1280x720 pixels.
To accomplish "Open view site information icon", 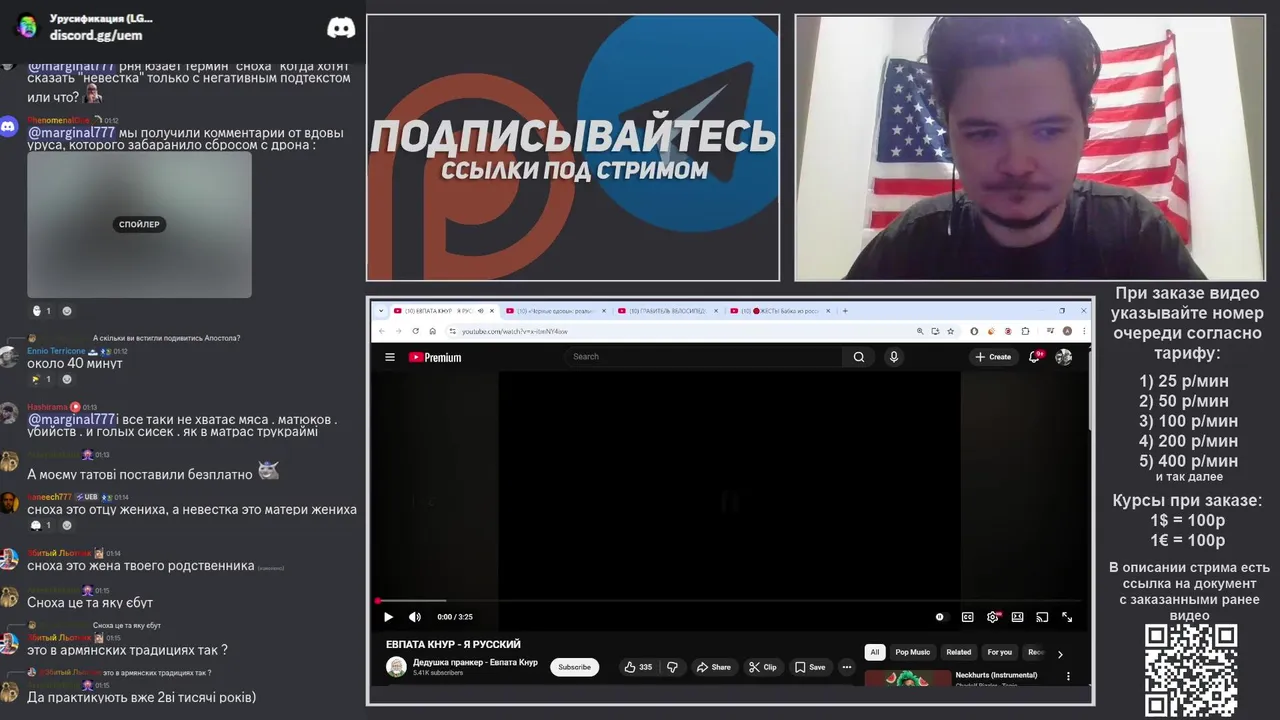I will (452, 331).
